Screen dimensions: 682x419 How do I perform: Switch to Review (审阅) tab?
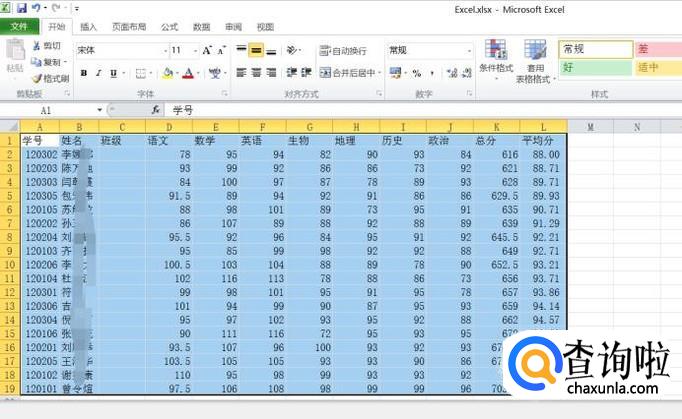[234, 27]
